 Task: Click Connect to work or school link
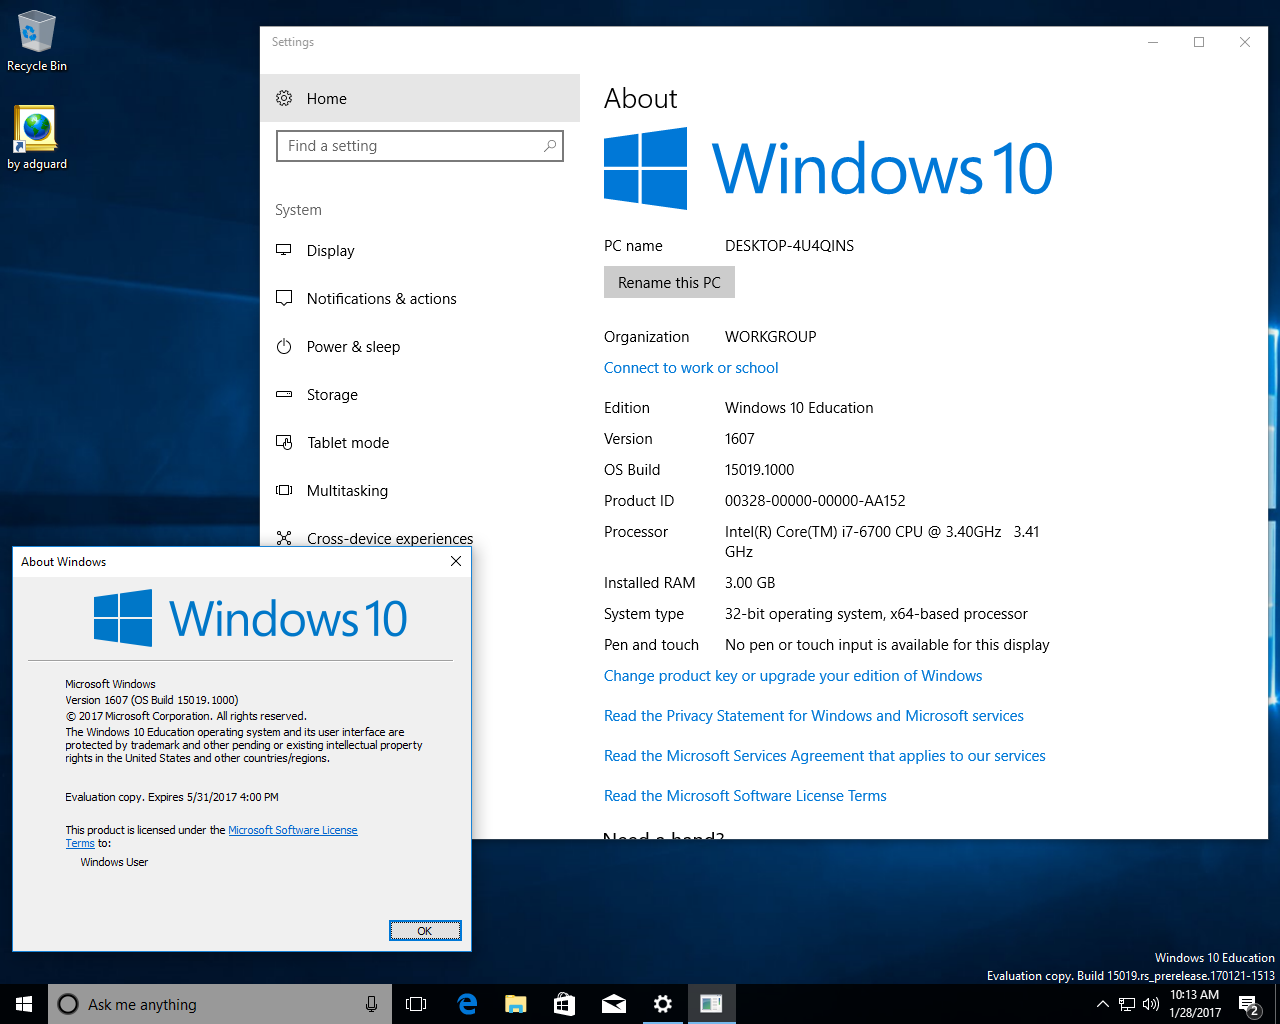(691, 368)
